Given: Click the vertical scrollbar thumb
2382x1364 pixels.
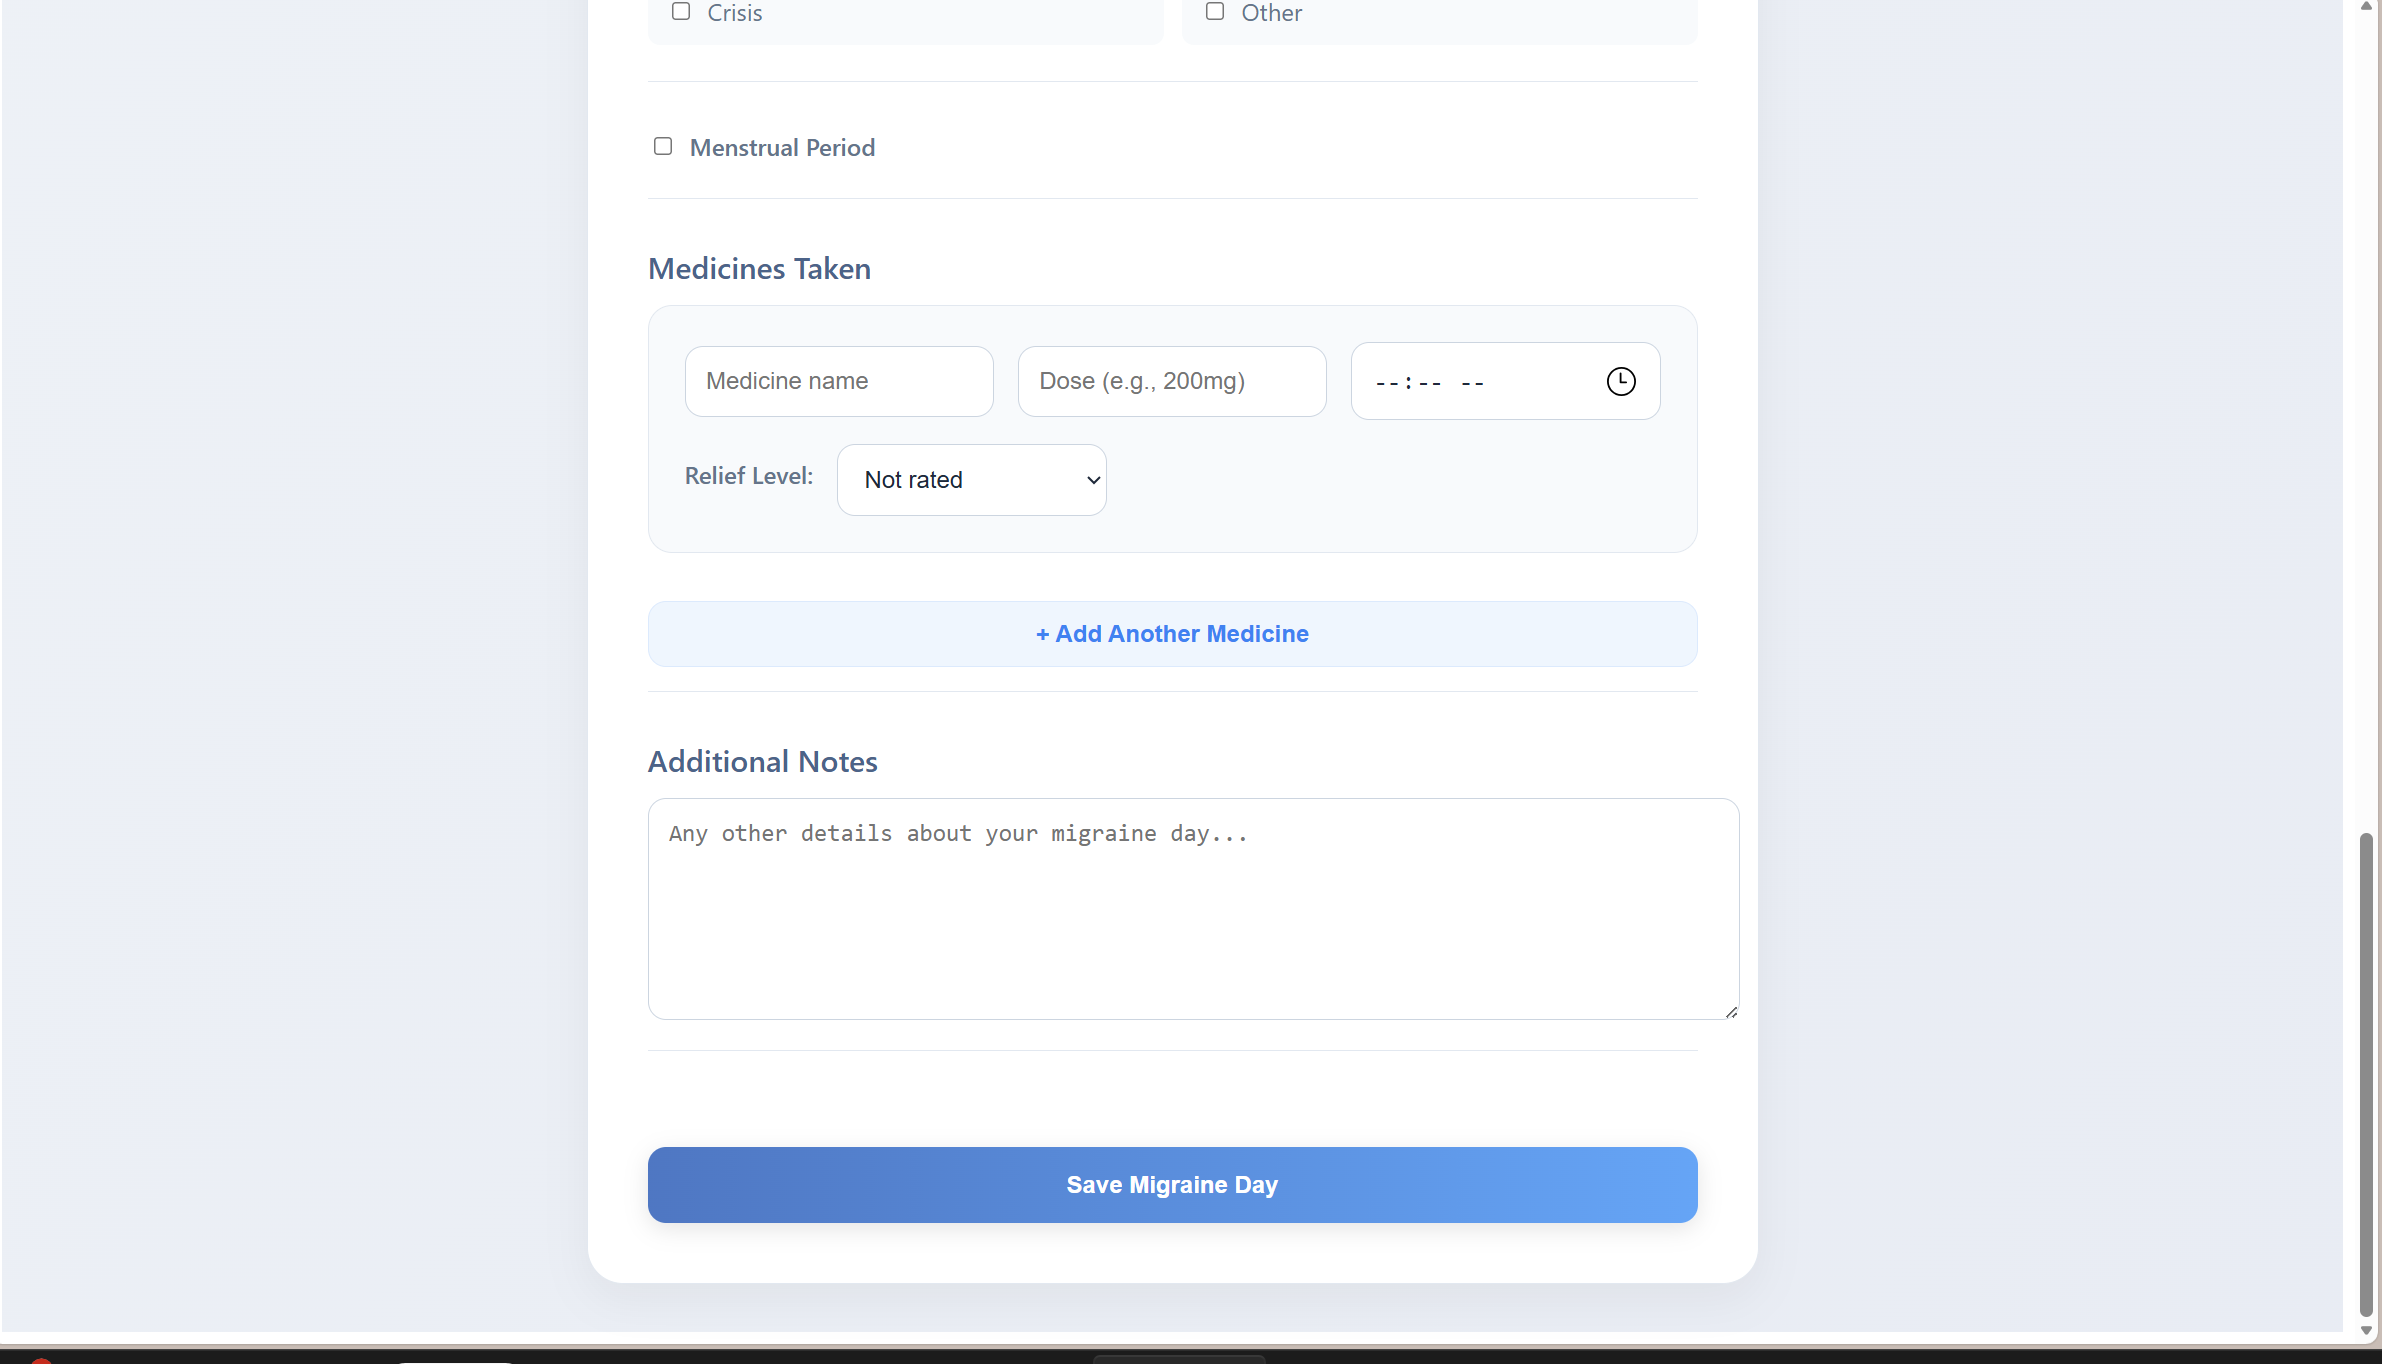Looking at the screenshot, I should [x=2366, y=1072].
